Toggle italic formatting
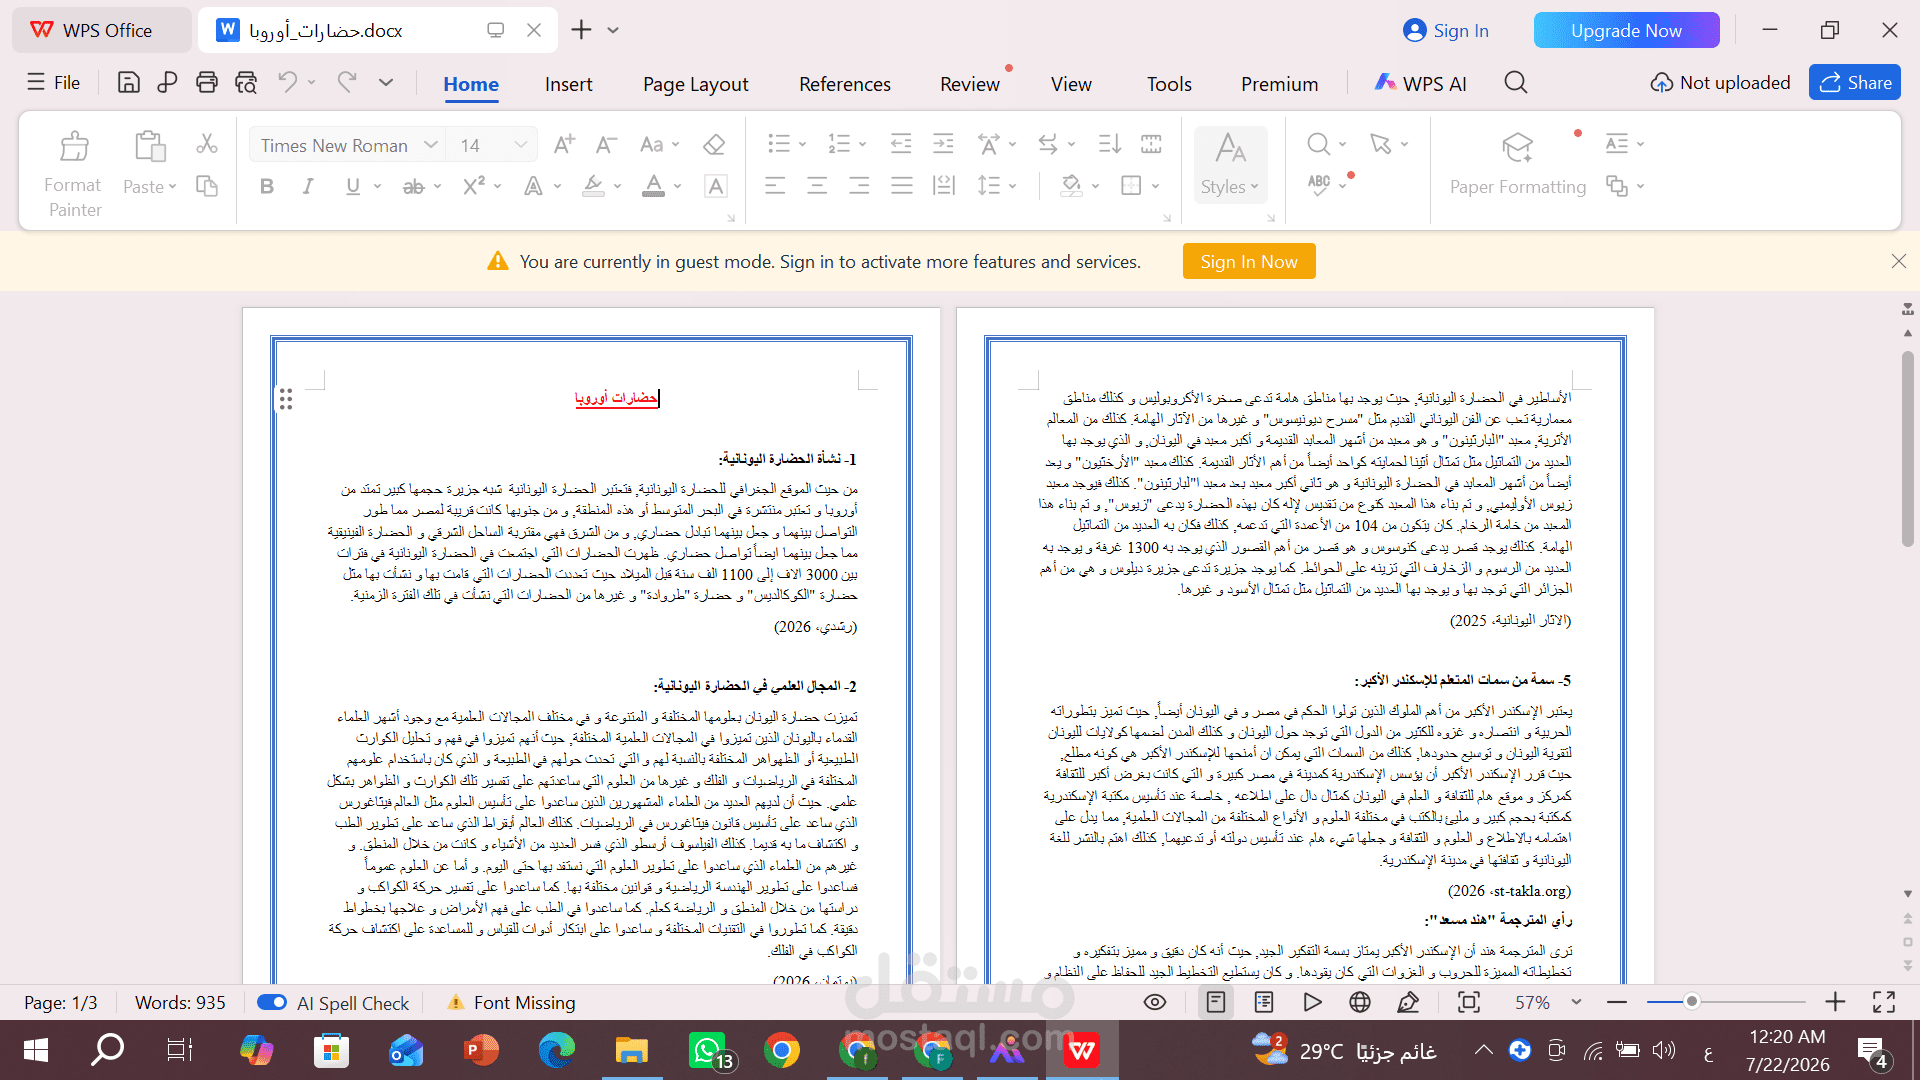Viewport: 1920px width, 1080px height. [x=308, y=186]
